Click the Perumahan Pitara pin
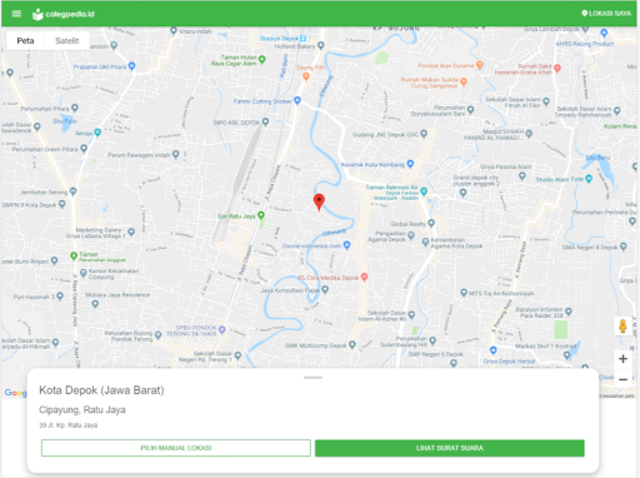 [75, 108]
